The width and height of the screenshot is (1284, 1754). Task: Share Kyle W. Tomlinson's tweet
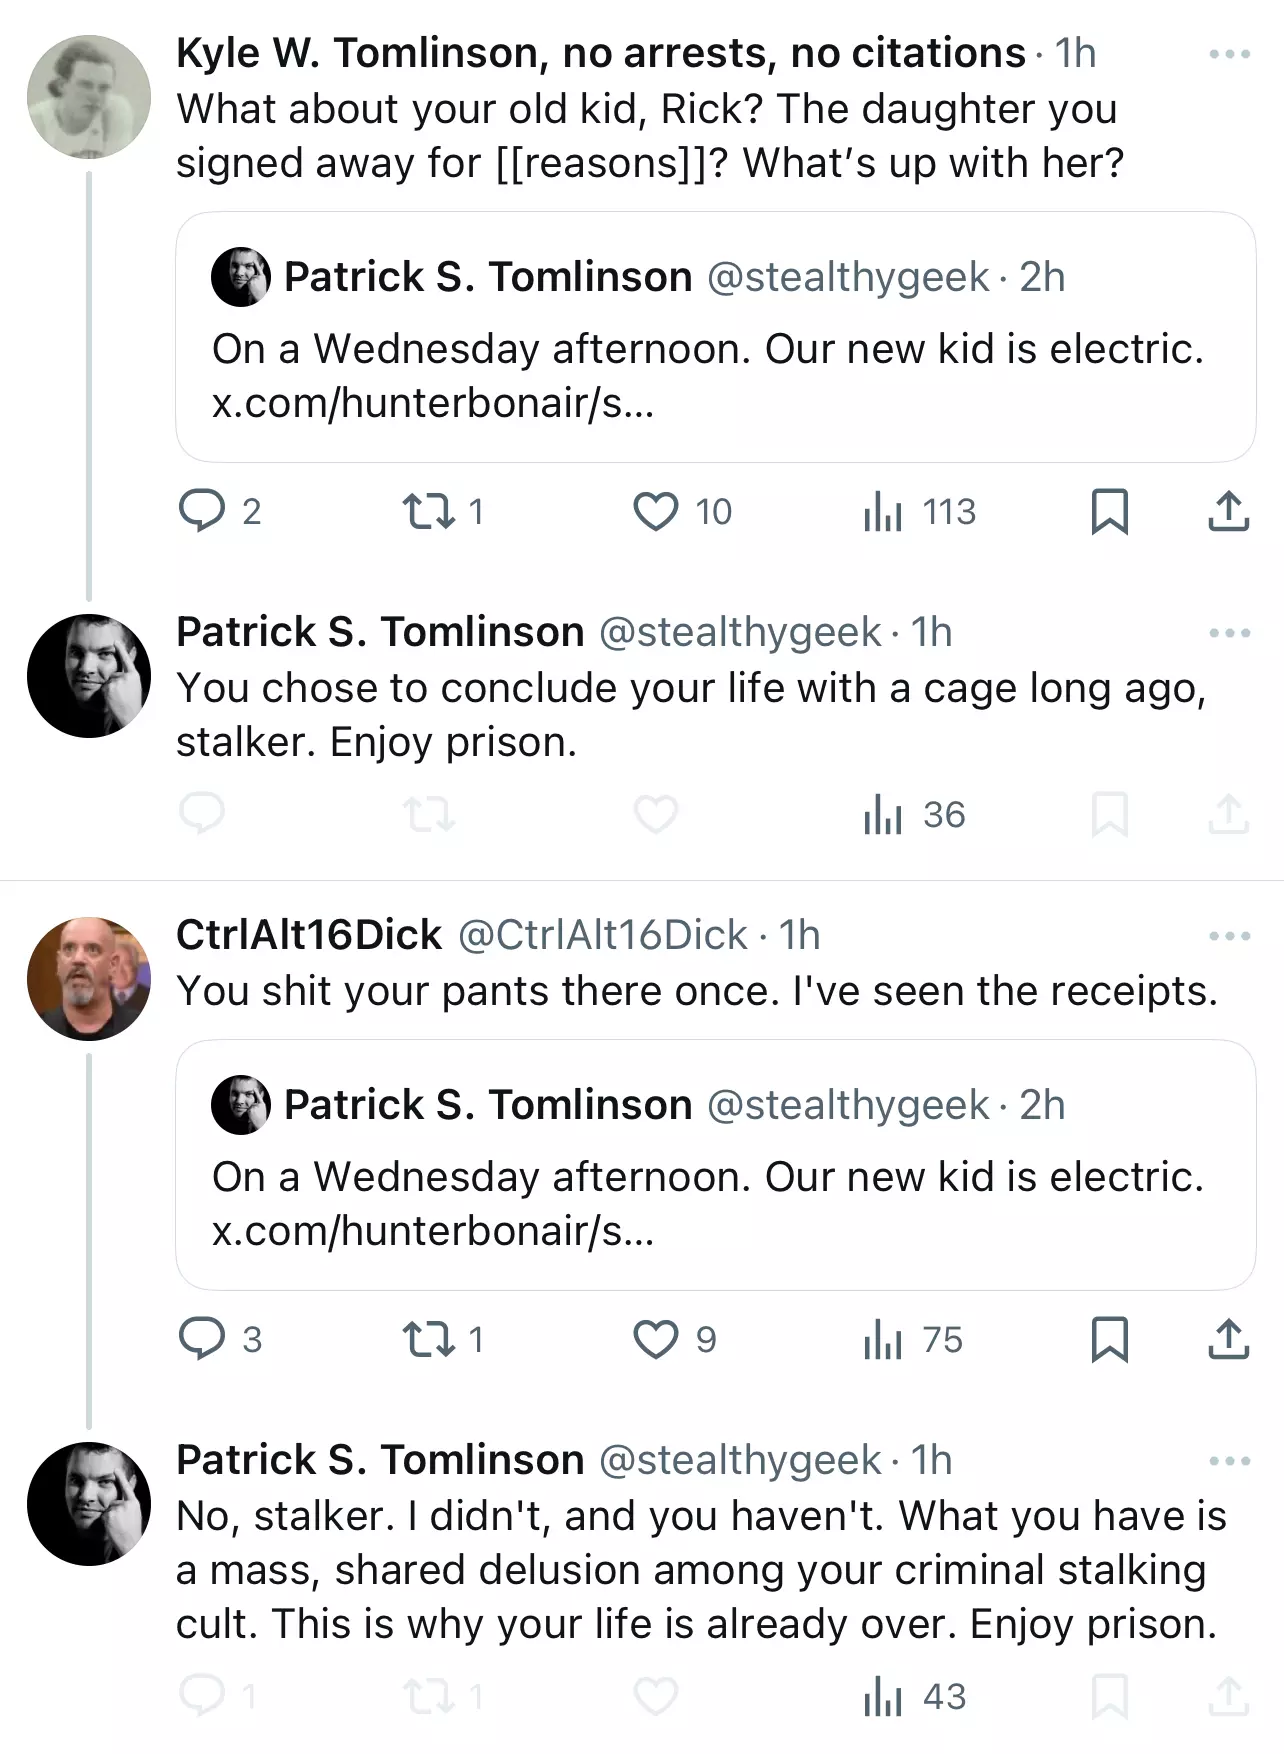tap(1228, 511)
